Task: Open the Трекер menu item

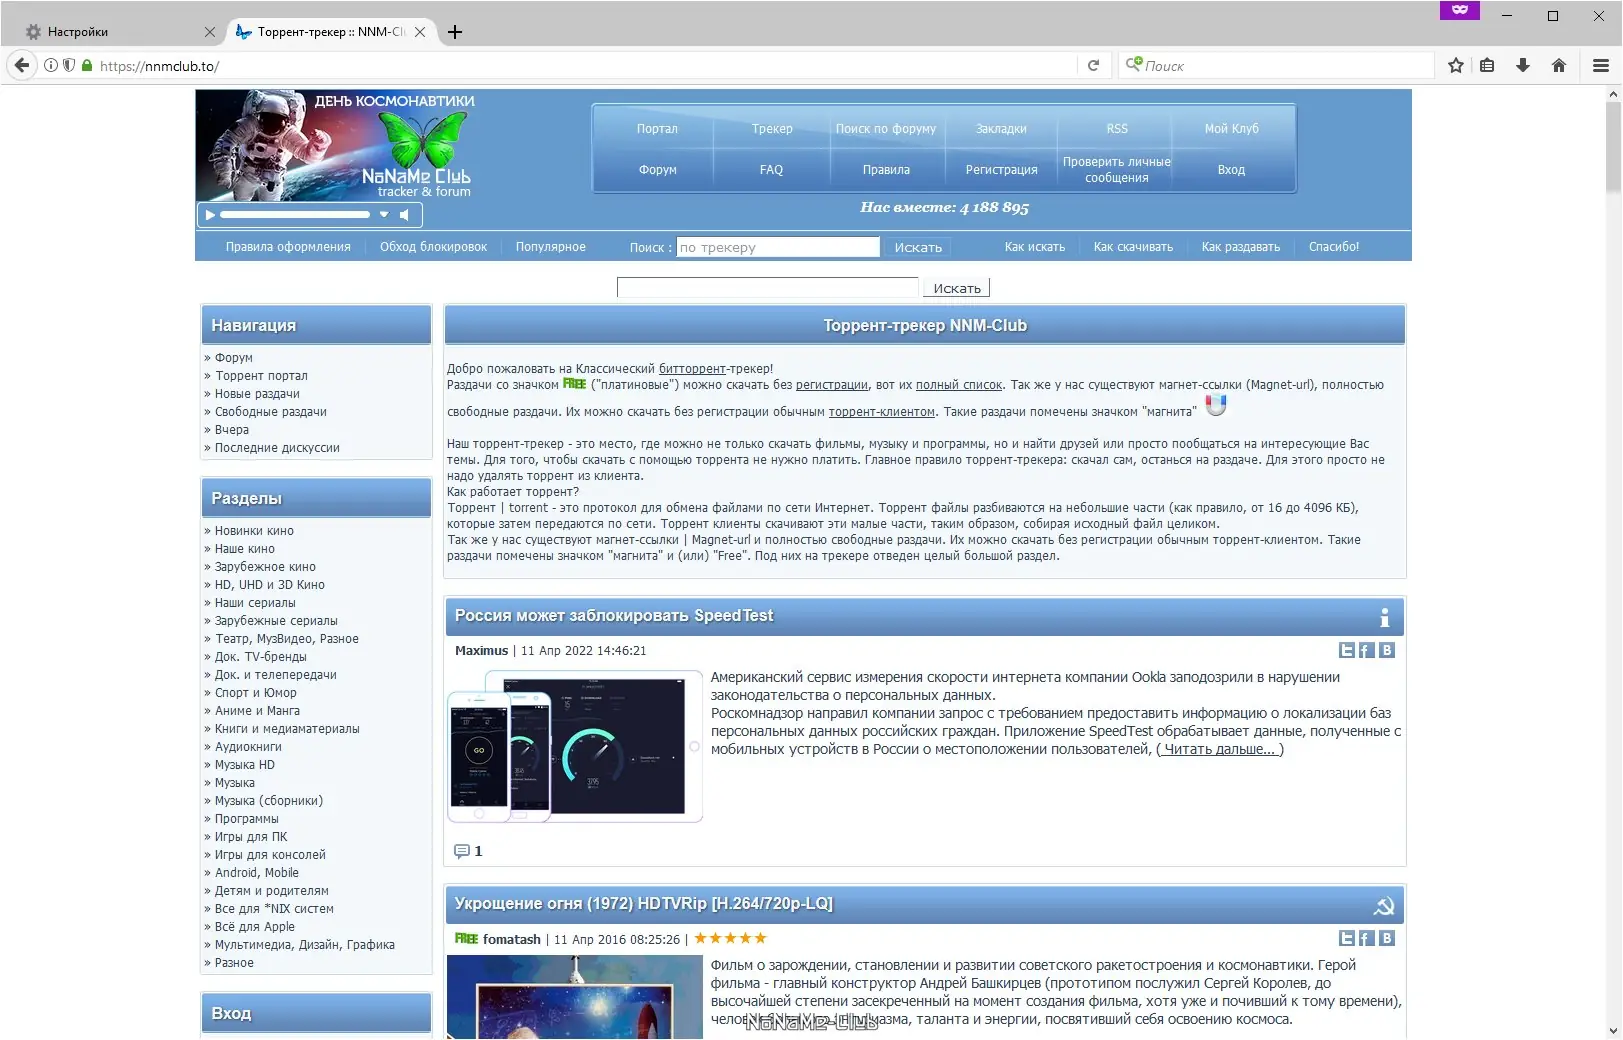Action: pyautogui.click(x=772, y=129)
